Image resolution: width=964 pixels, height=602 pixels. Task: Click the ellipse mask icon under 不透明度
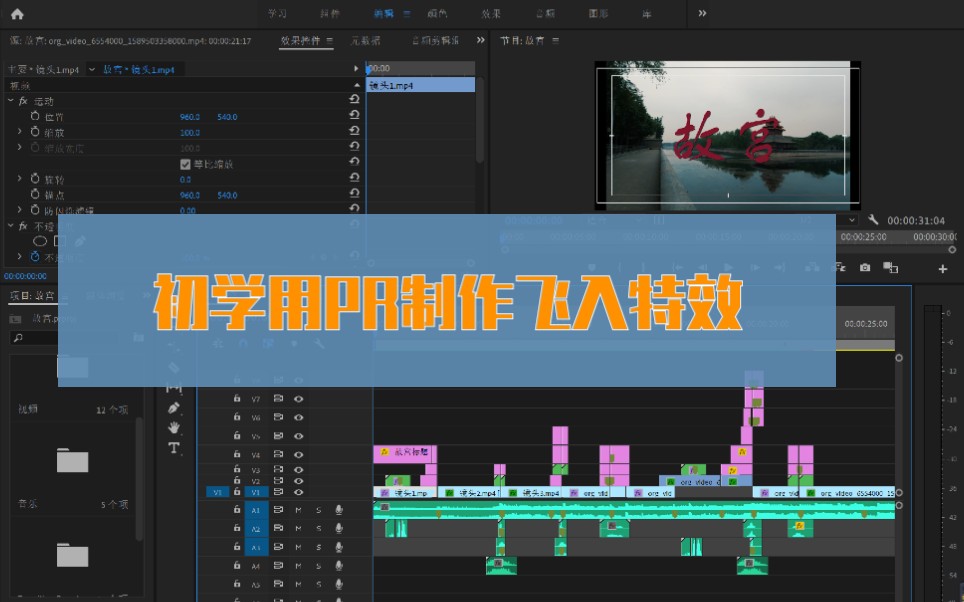click(39, 240)
